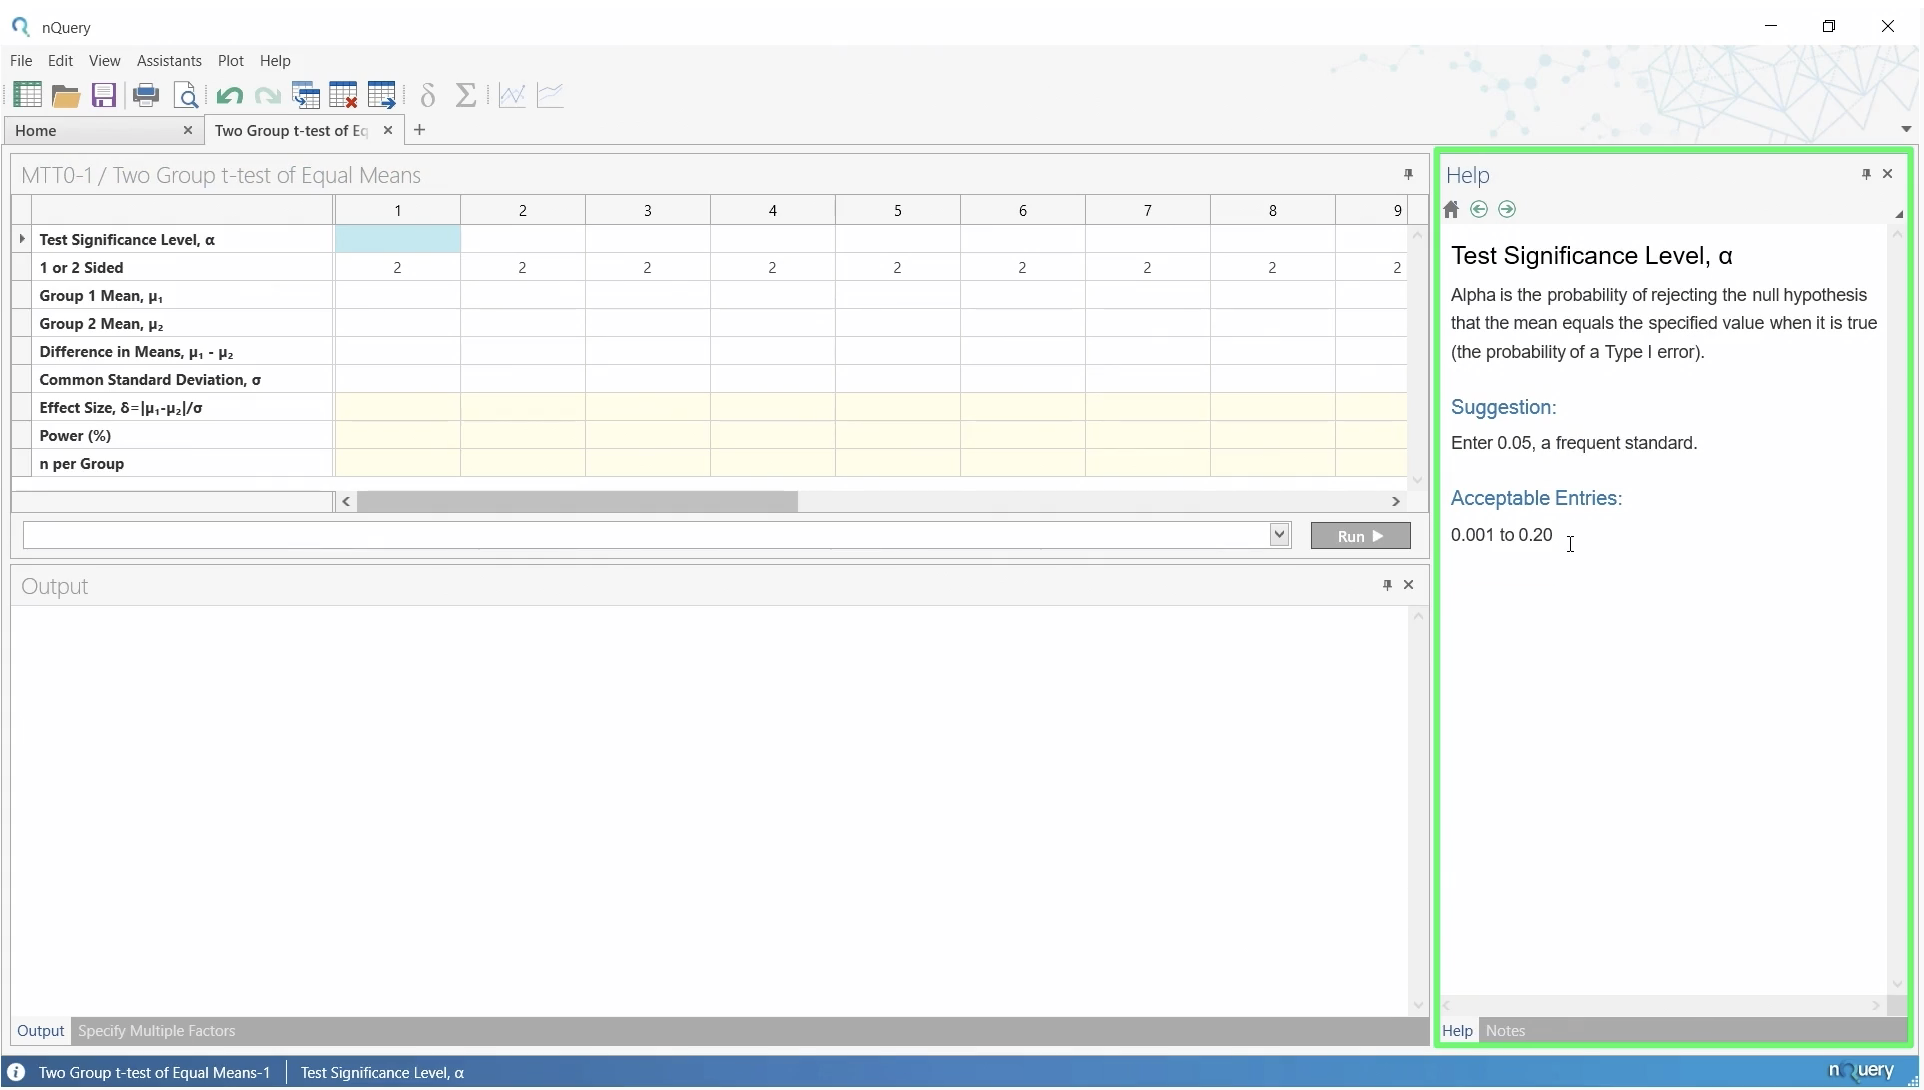Switch to Specify Multiple Factors tab
Image resolution: width=1924 pixels, height=1090 pixels.
(157, 1032)
